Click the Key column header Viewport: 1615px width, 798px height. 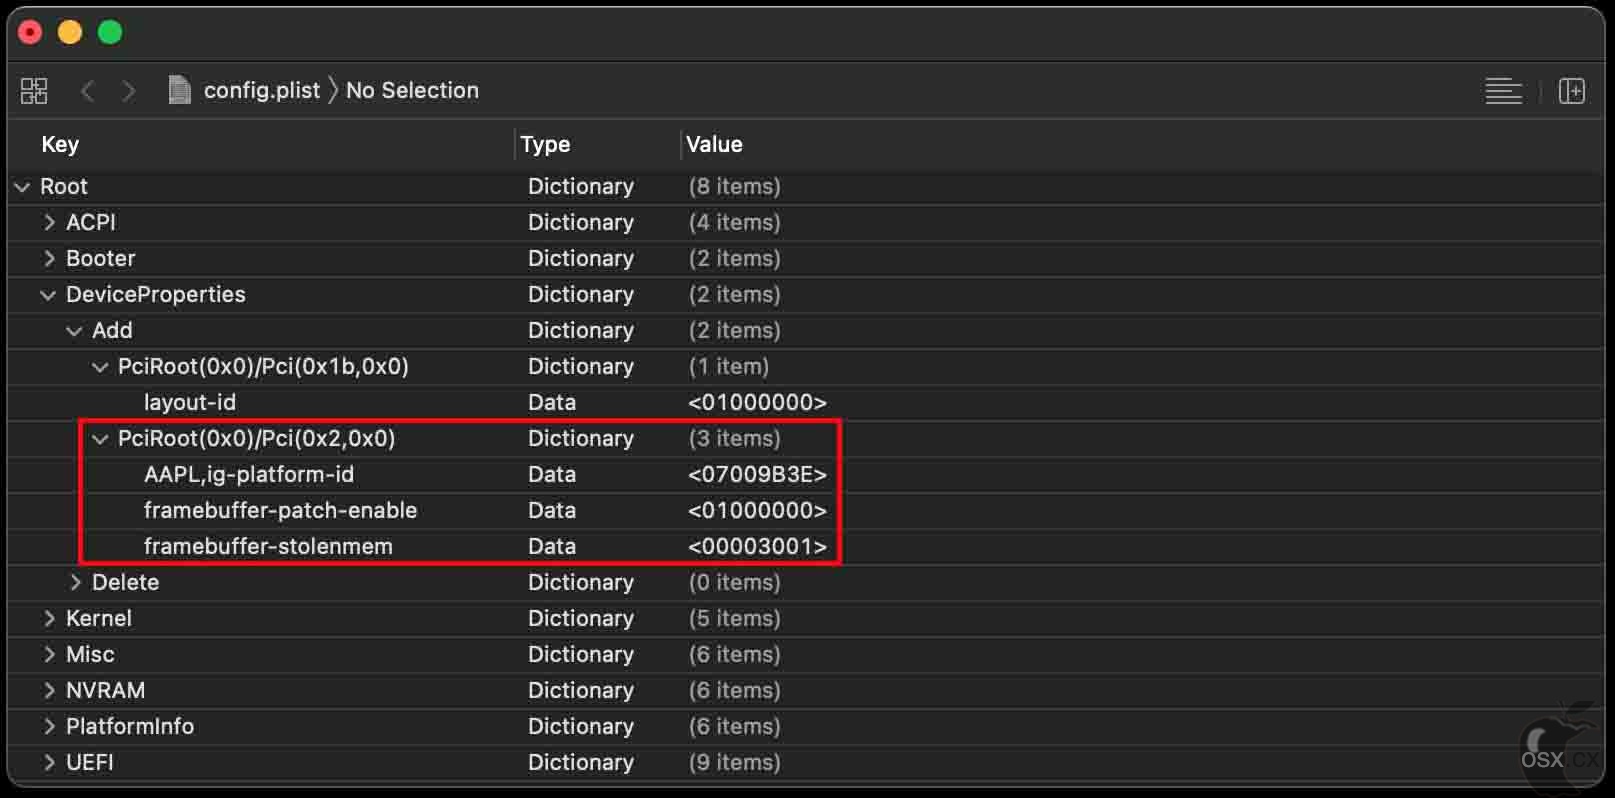point(60,144)
